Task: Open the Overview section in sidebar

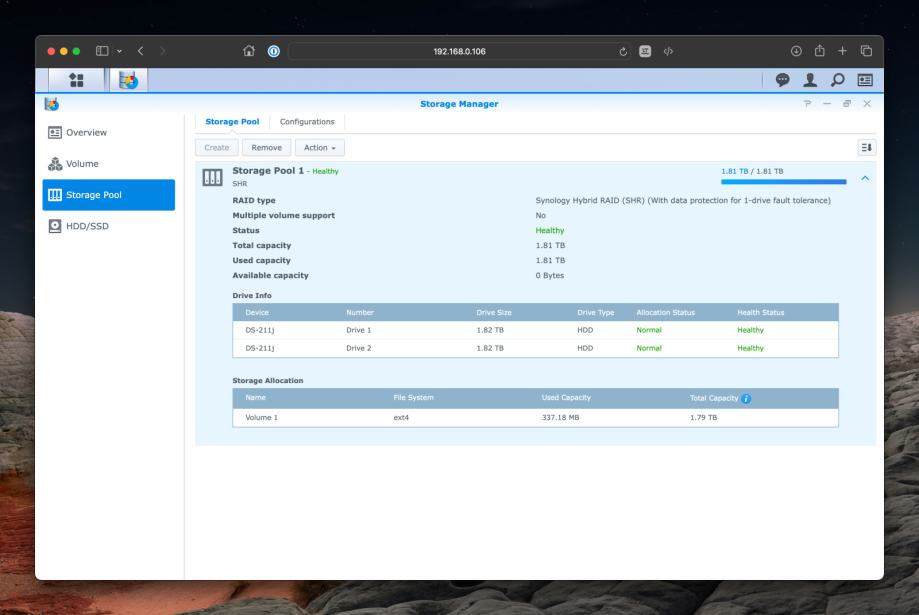Action: 87,132
